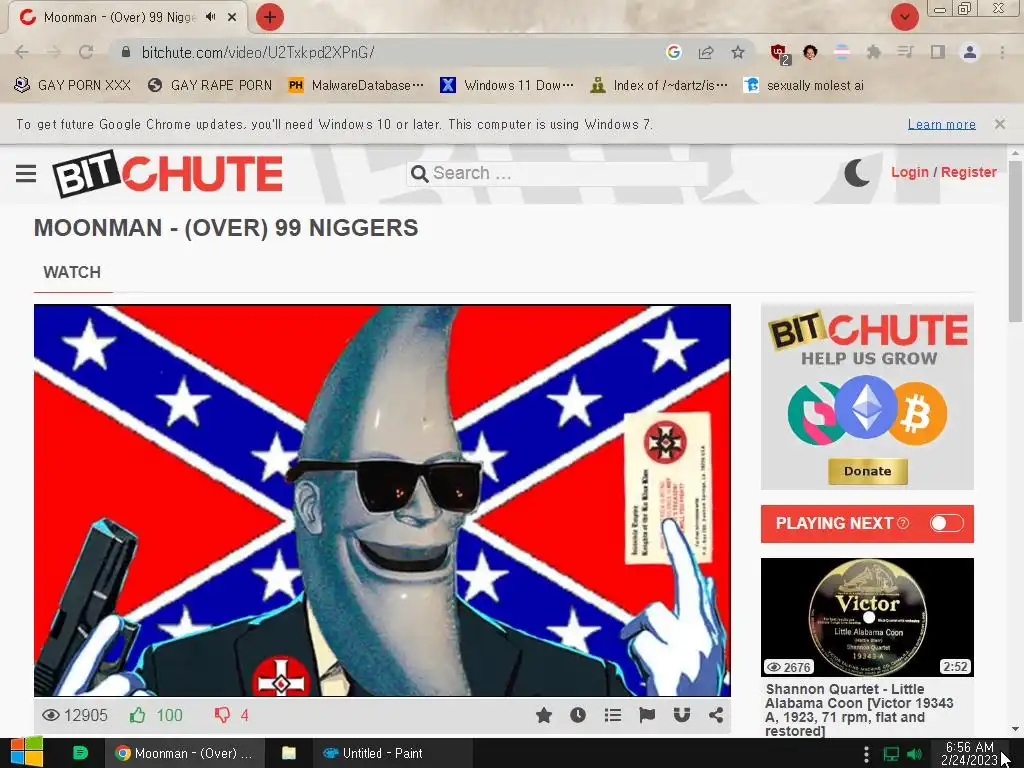
Task: Click the PLAYING NEXT help question icon
Action: click(x=903, y=523)
